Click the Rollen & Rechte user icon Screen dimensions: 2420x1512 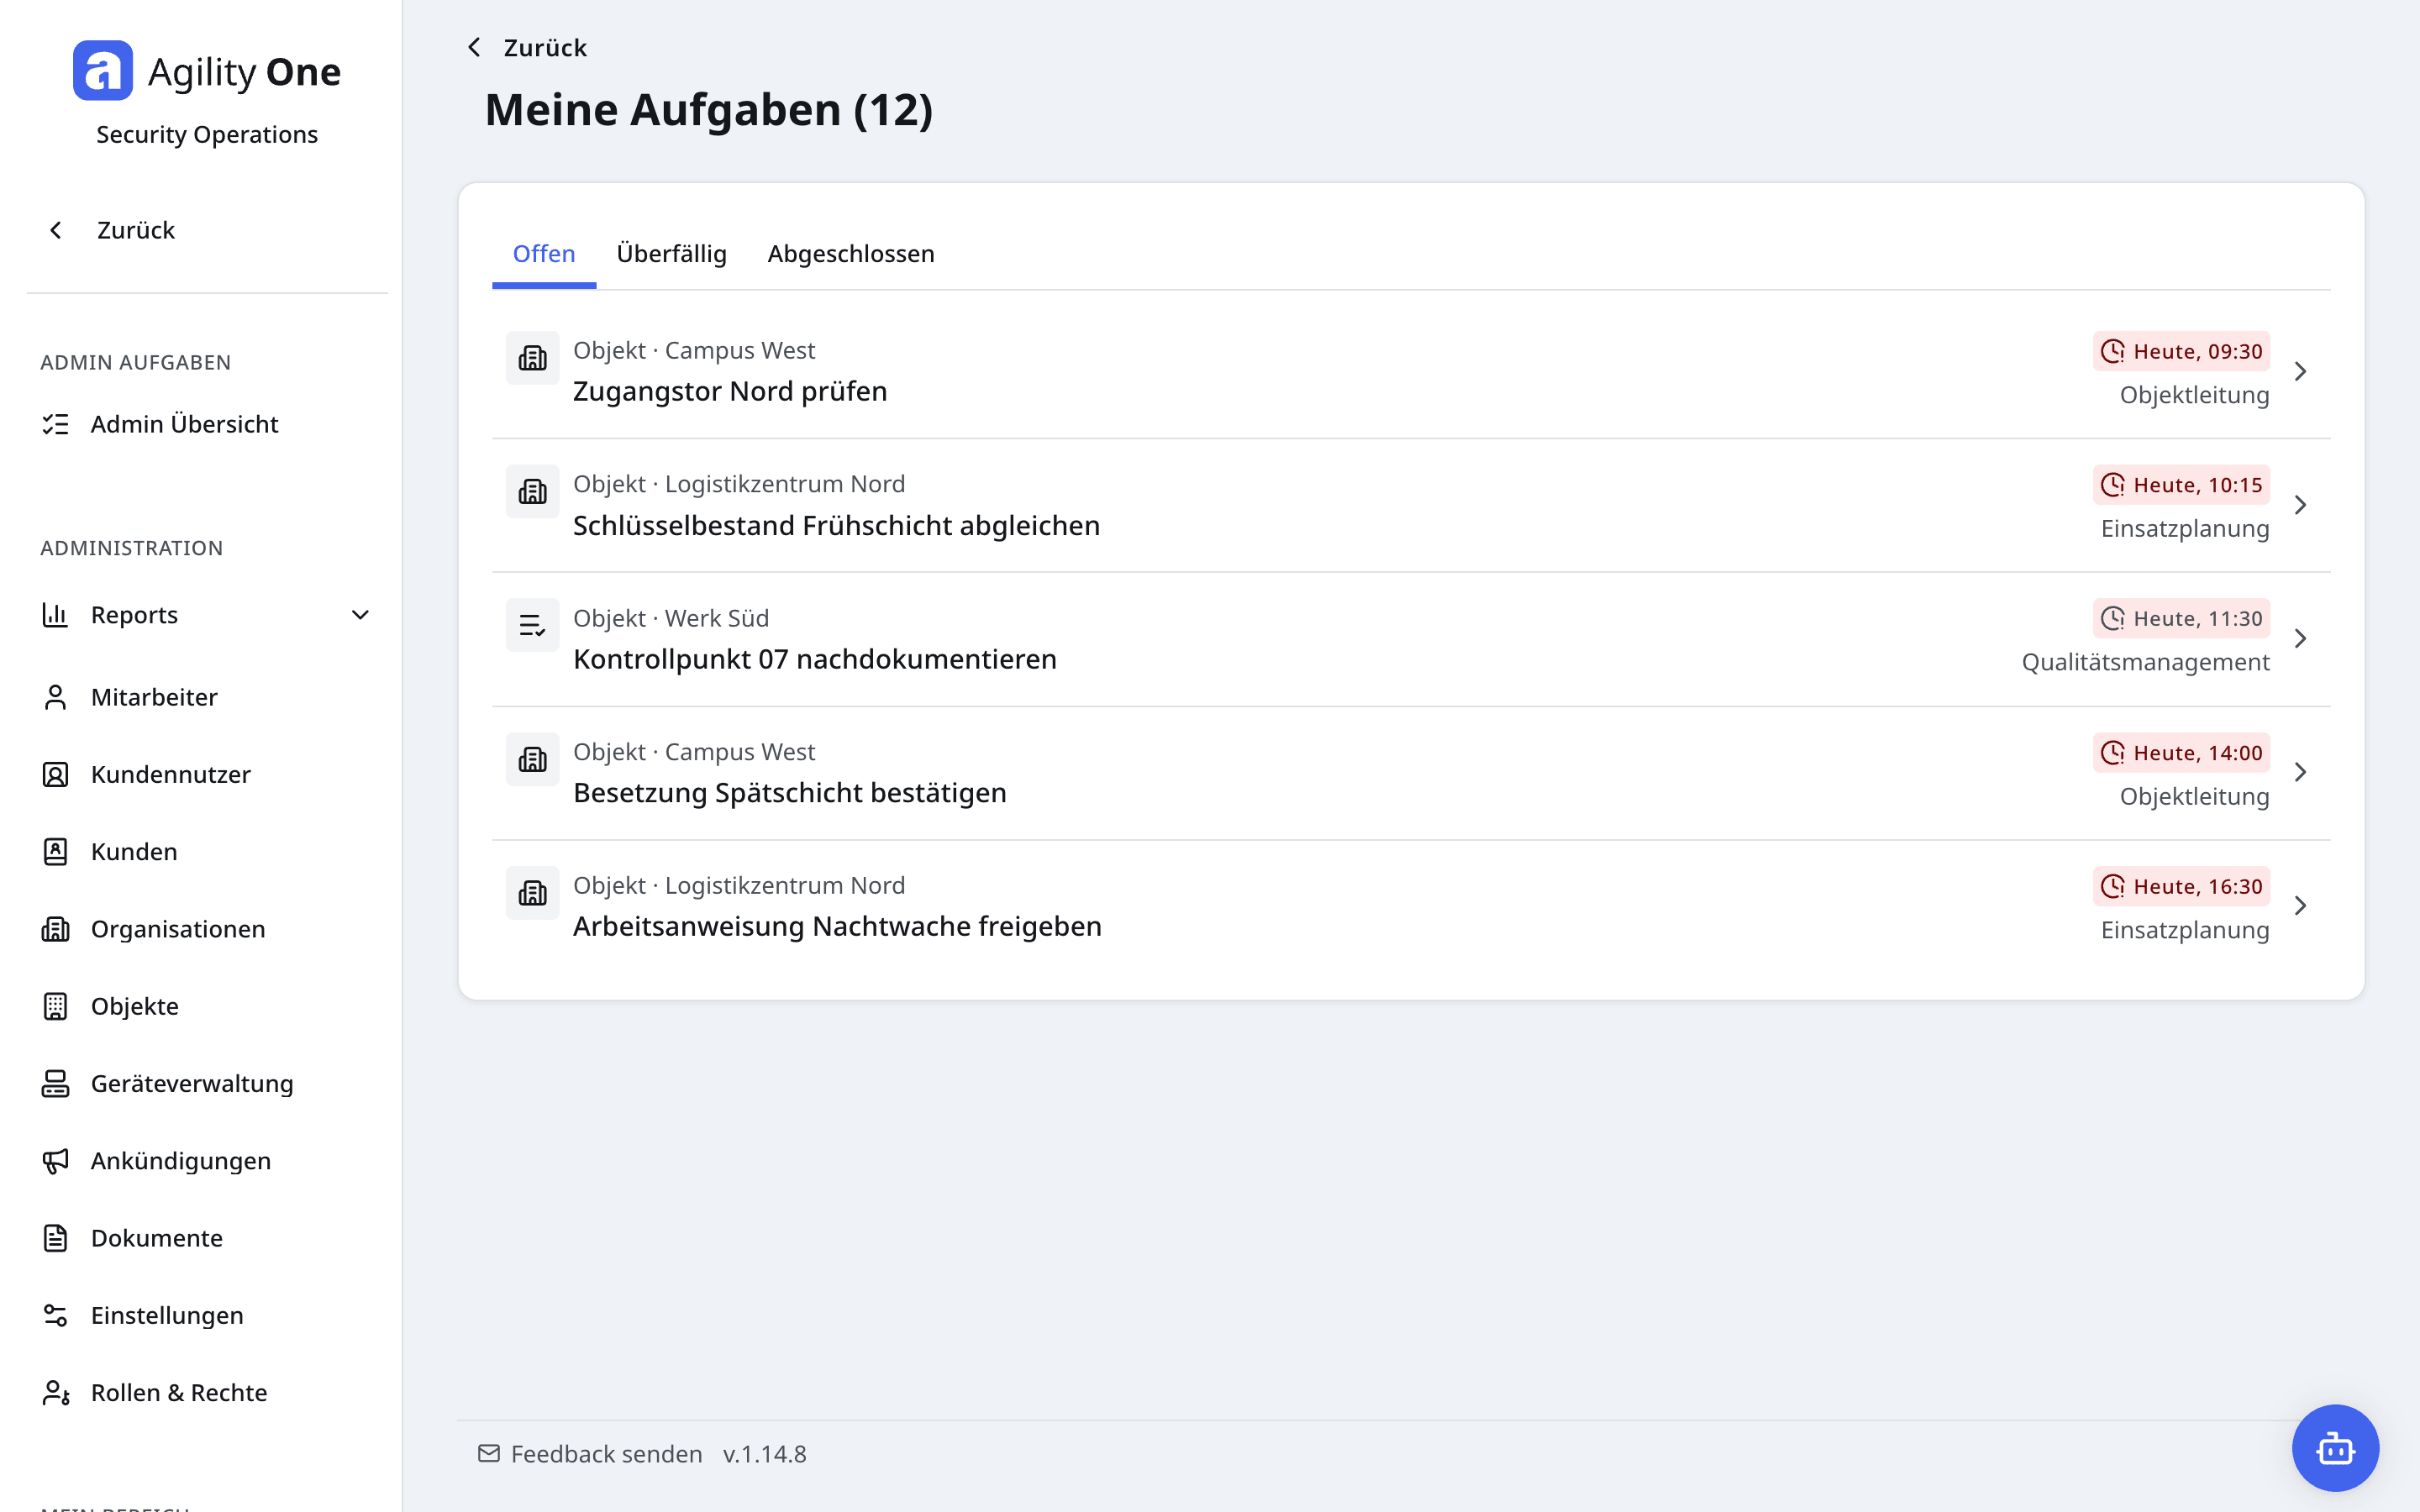[x=55, y=1392]
